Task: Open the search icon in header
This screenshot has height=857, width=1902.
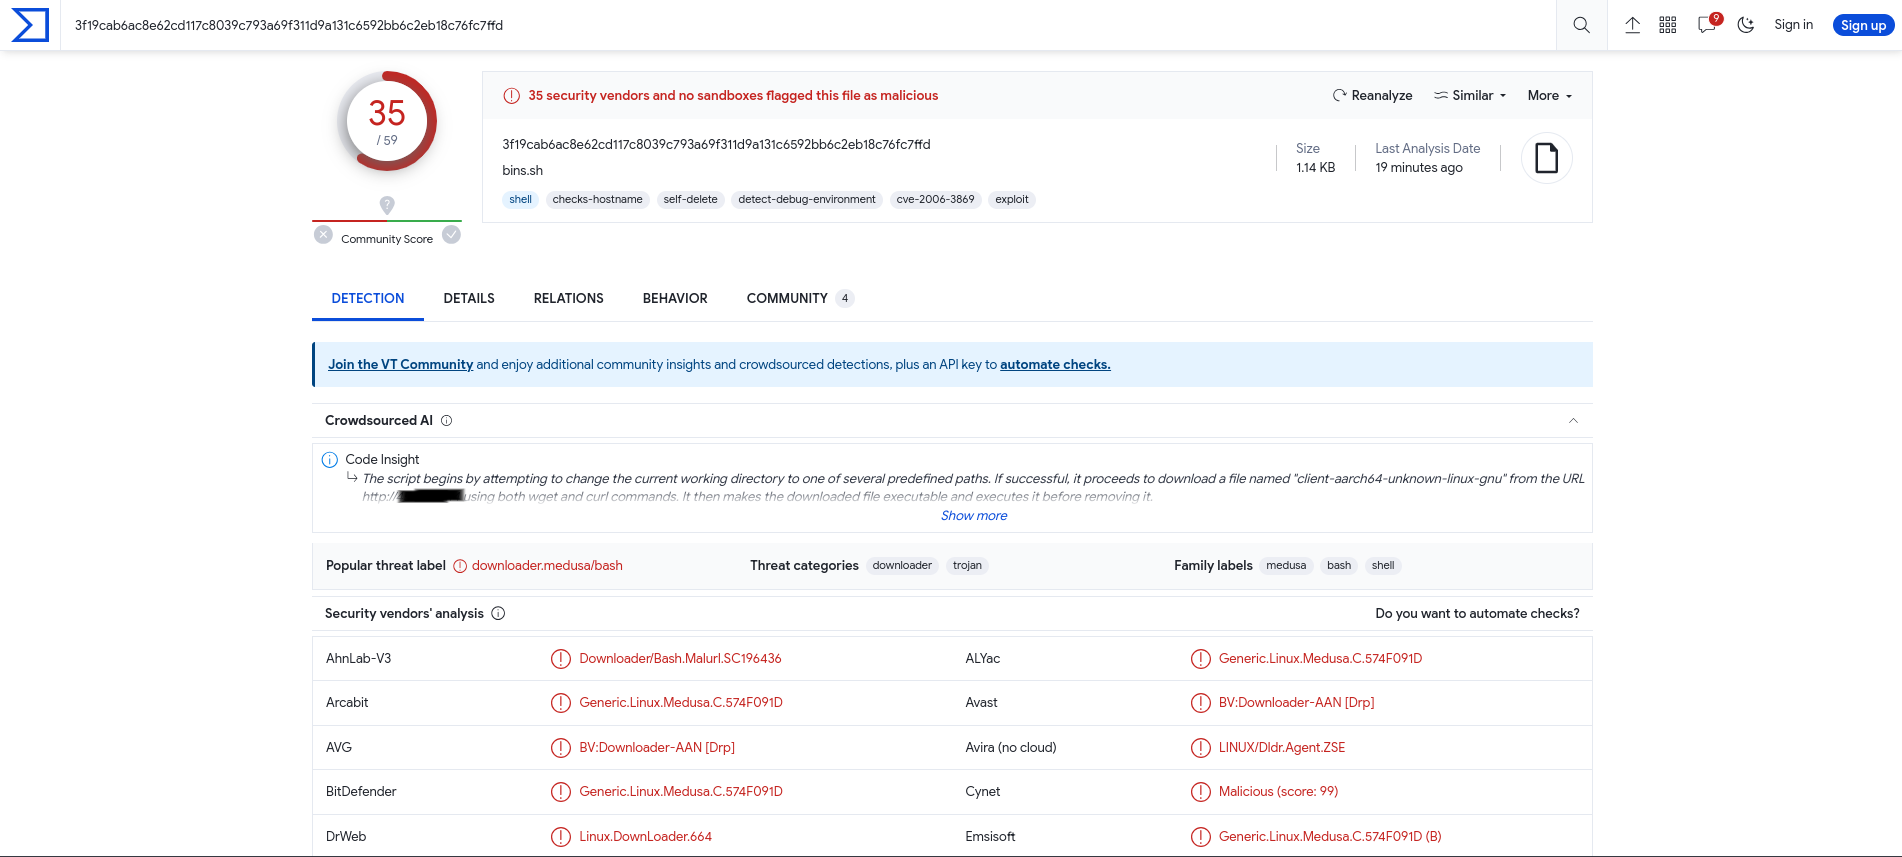Action: (1581, 25)
